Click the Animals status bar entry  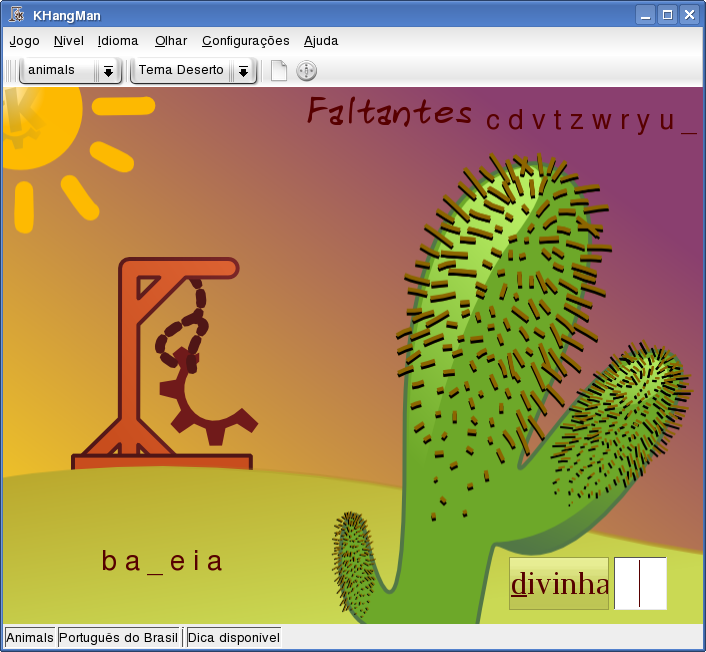30,638
